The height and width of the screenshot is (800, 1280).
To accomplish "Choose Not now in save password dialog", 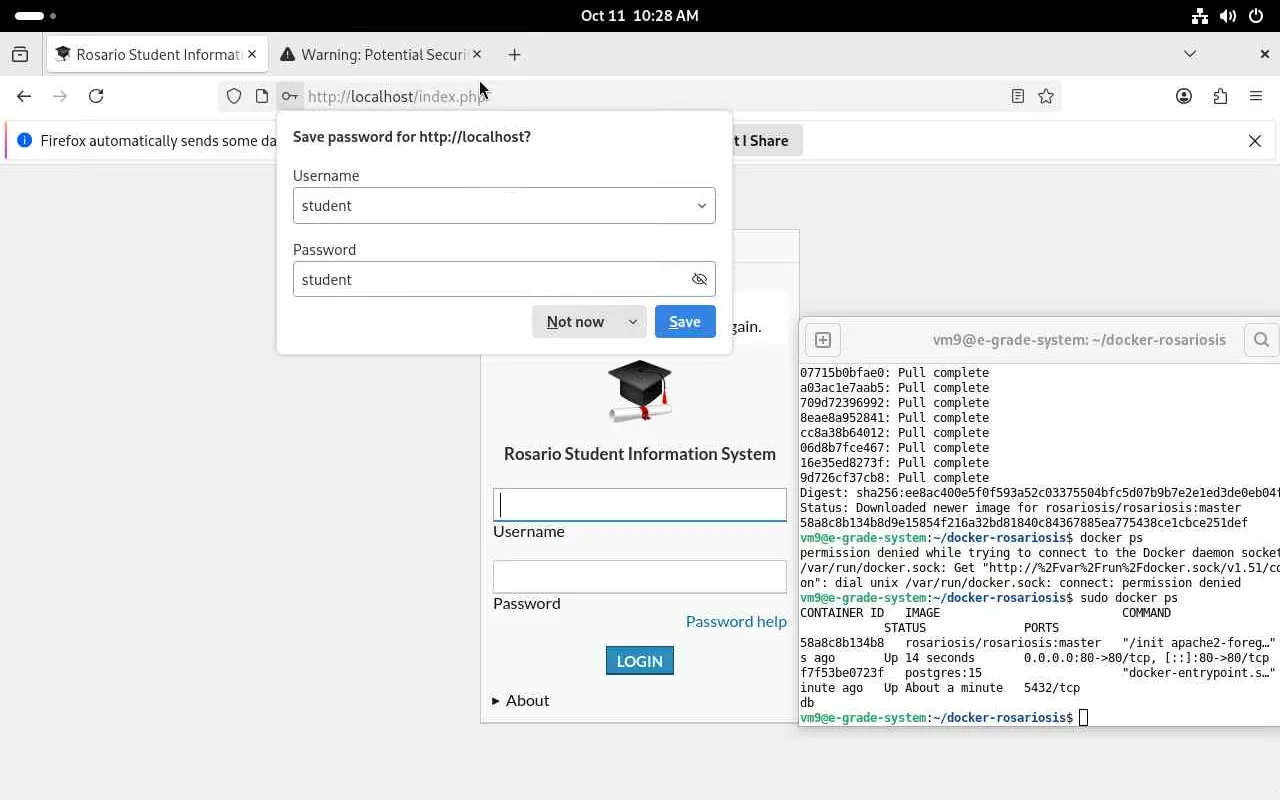I will [575, 322].
